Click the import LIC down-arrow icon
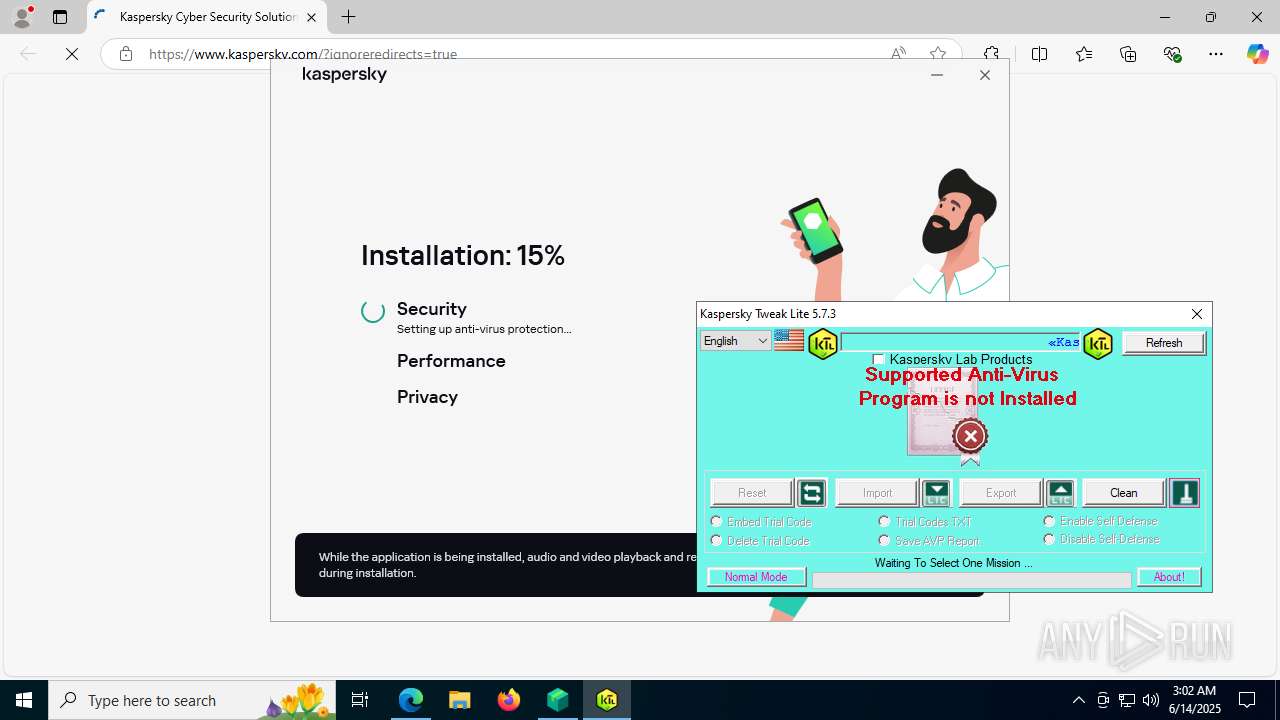Viewport: 1280px width, 720px height. [x=936, y=492]
